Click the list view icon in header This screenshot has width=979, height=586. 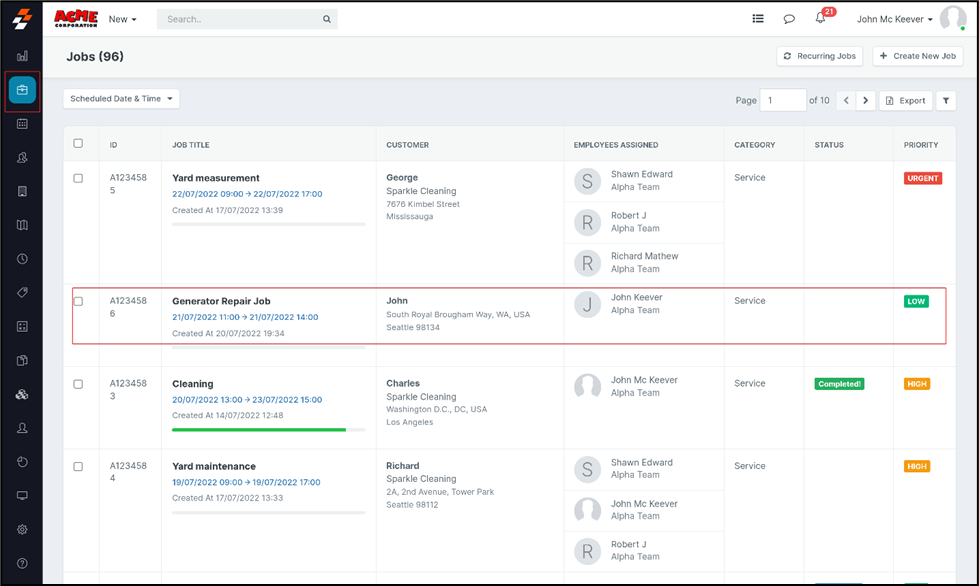coord(758,19)
